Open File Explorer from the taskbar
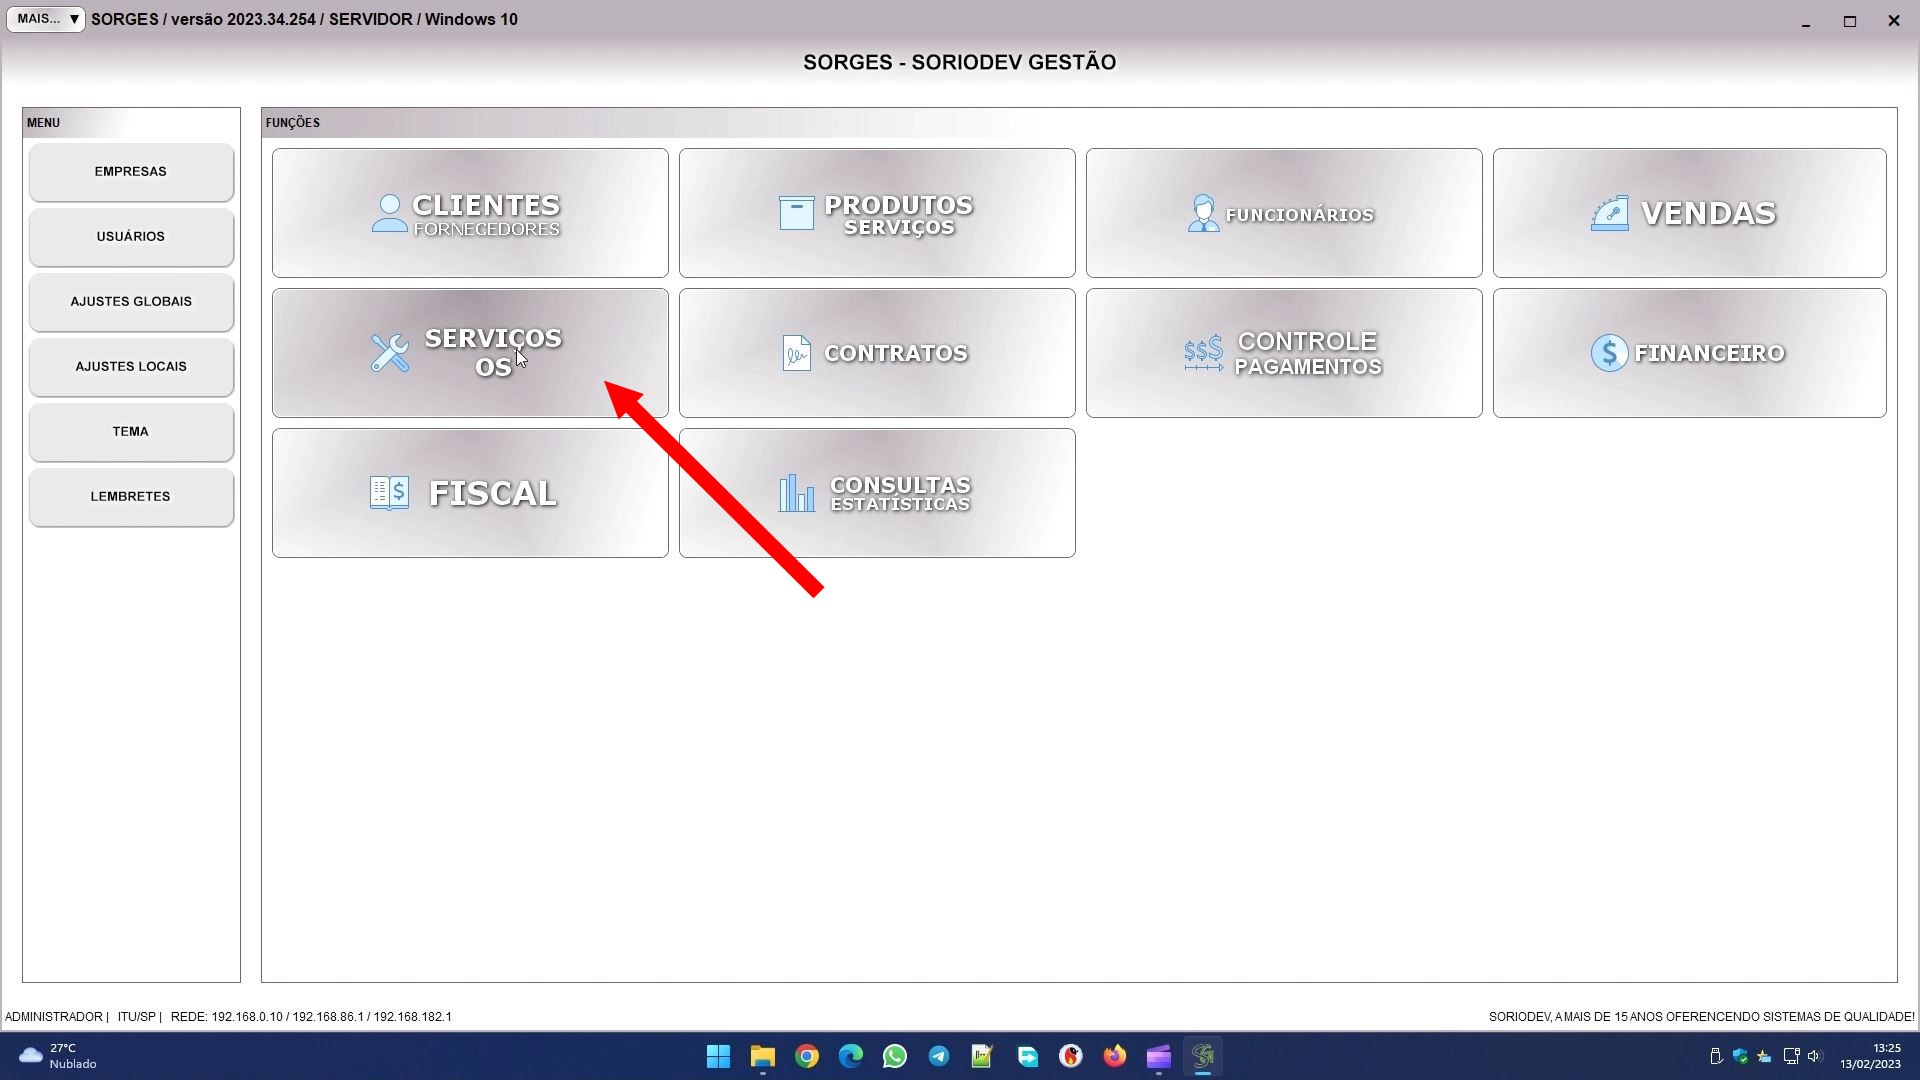Image resolution: width=1920 pixels, height=1080 pixels. click(763, 1056)
